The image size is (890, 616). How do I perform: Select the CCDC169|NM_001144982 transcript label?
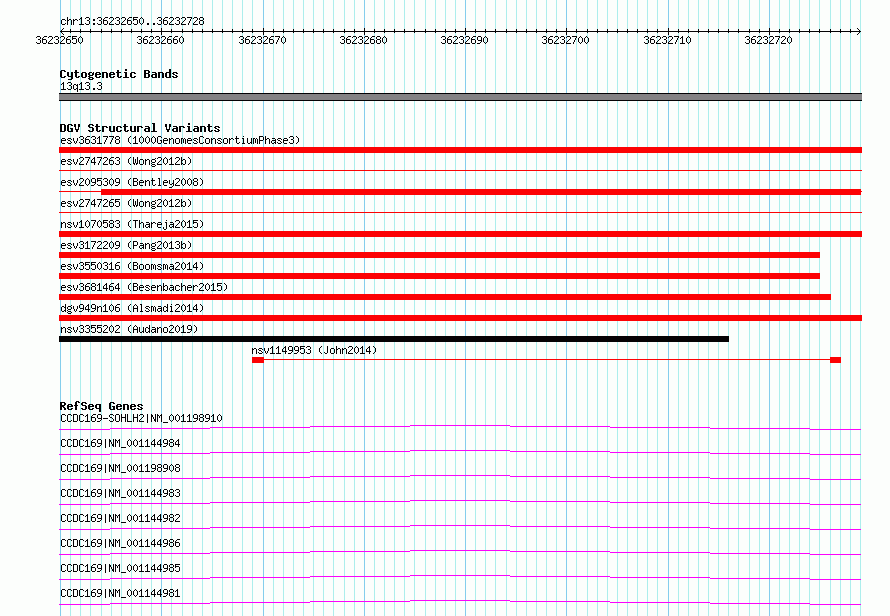point(120,518)
